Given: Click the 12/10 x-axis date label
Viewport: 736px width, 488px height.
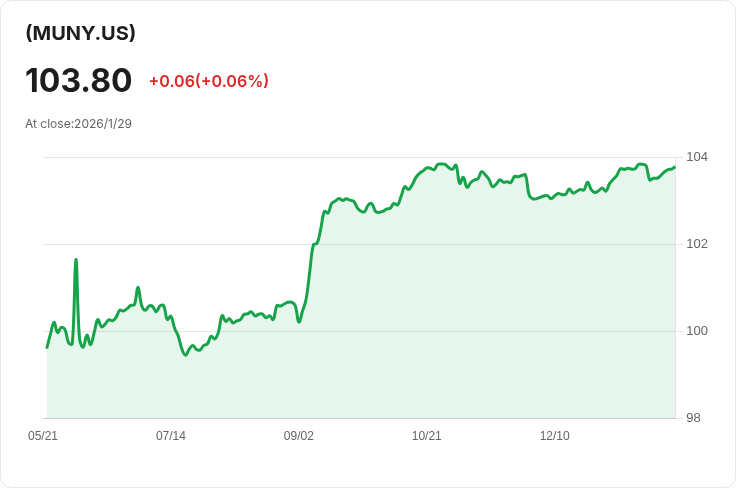Looking at the screenshot, I should (554, 436).
